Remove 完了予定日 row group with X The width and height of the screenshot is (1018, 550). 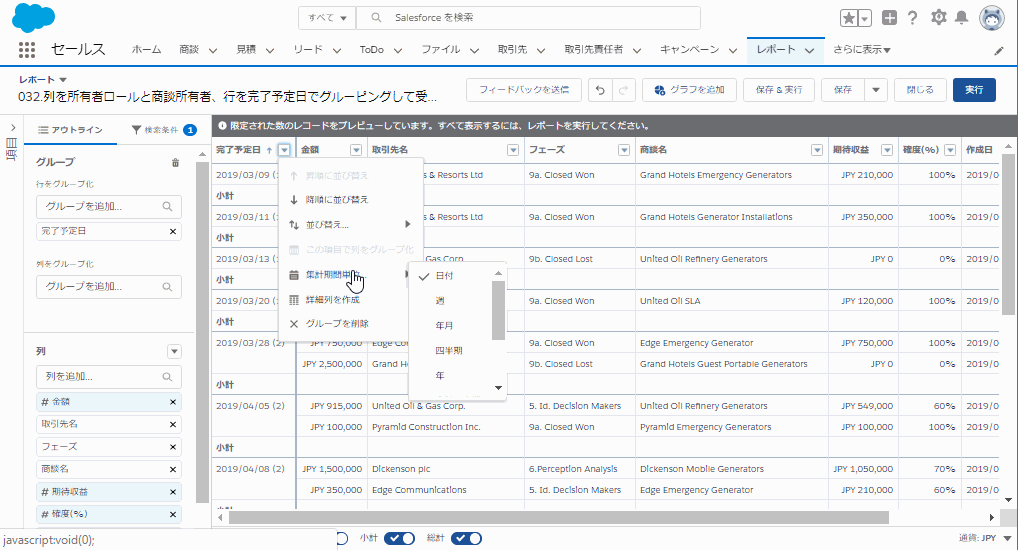(x=173, y=231)
